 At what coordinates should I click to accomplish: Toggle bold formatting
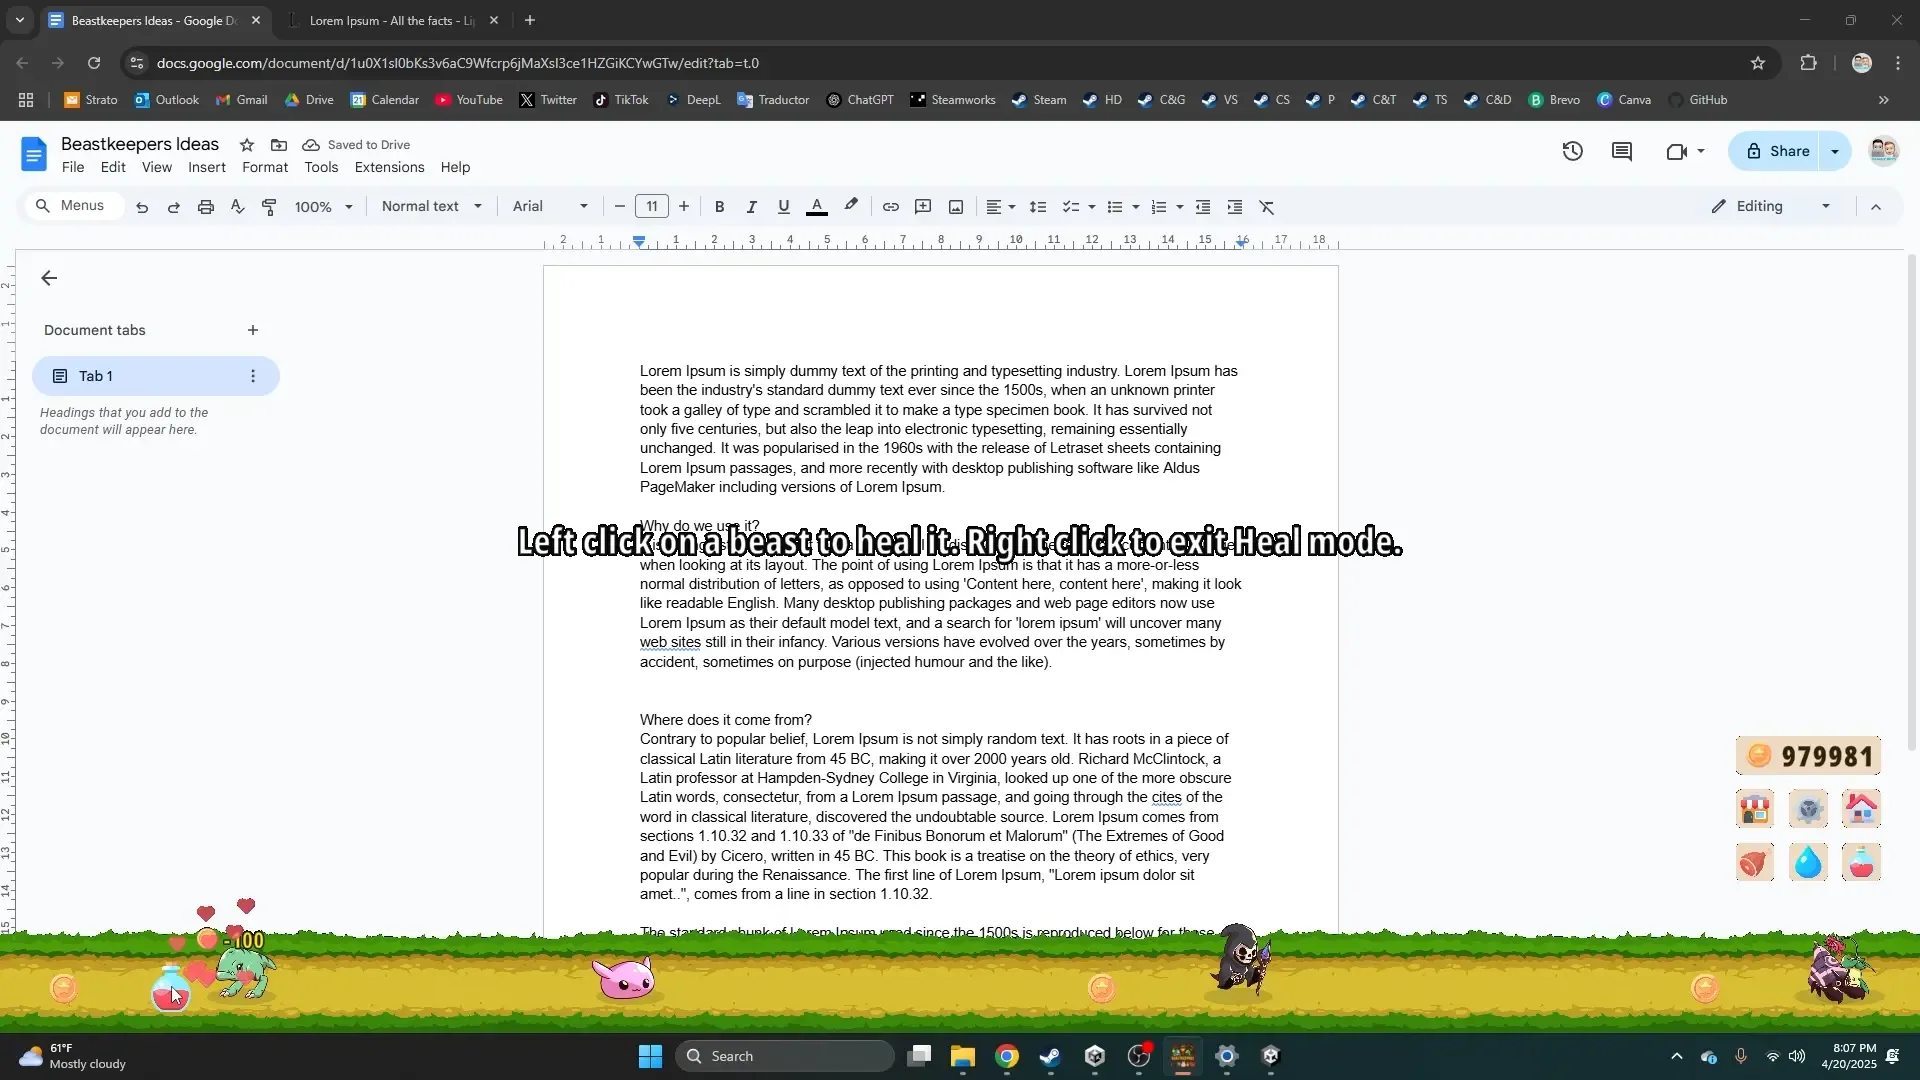click(720, 206)
